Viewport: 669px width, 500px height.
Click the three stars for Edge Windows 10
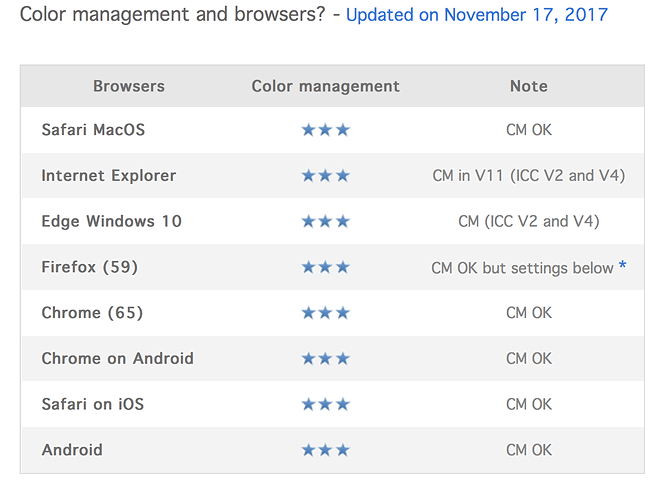[x=325, y=221]
